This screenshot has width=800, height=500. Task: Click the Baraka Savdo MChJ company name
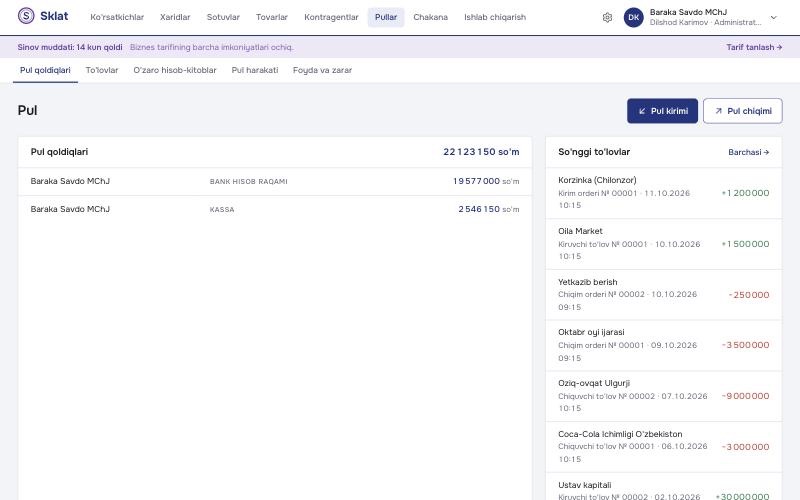(x=688, y=12)
